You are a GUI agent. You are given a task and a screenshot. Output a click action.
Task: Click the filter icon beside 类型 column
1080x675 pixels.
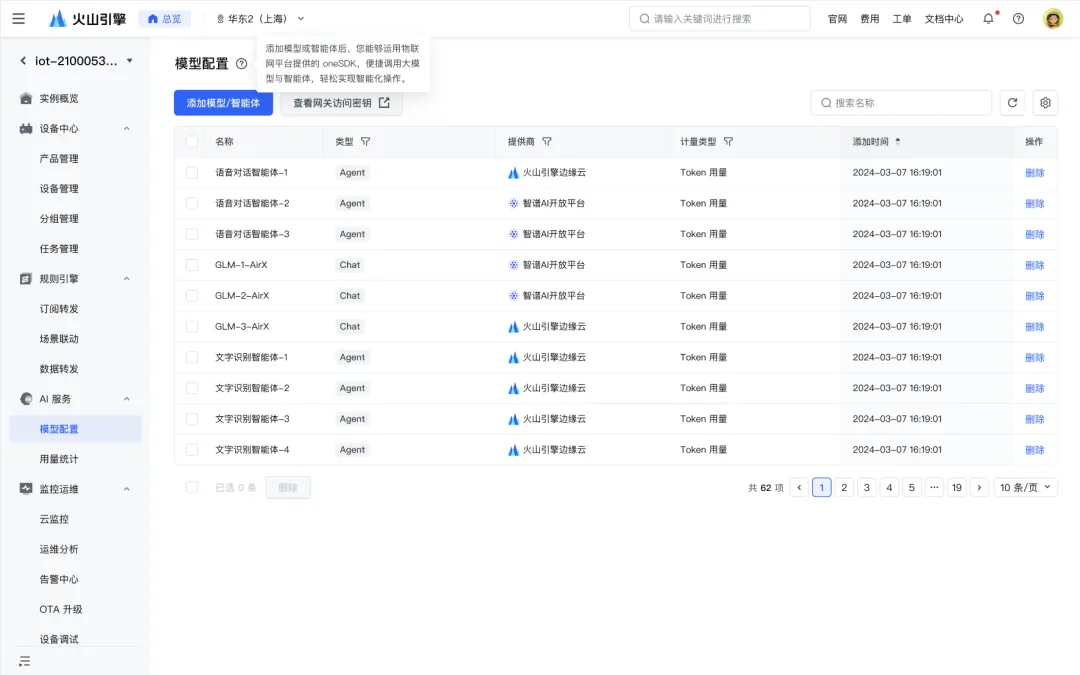point(366,141)
